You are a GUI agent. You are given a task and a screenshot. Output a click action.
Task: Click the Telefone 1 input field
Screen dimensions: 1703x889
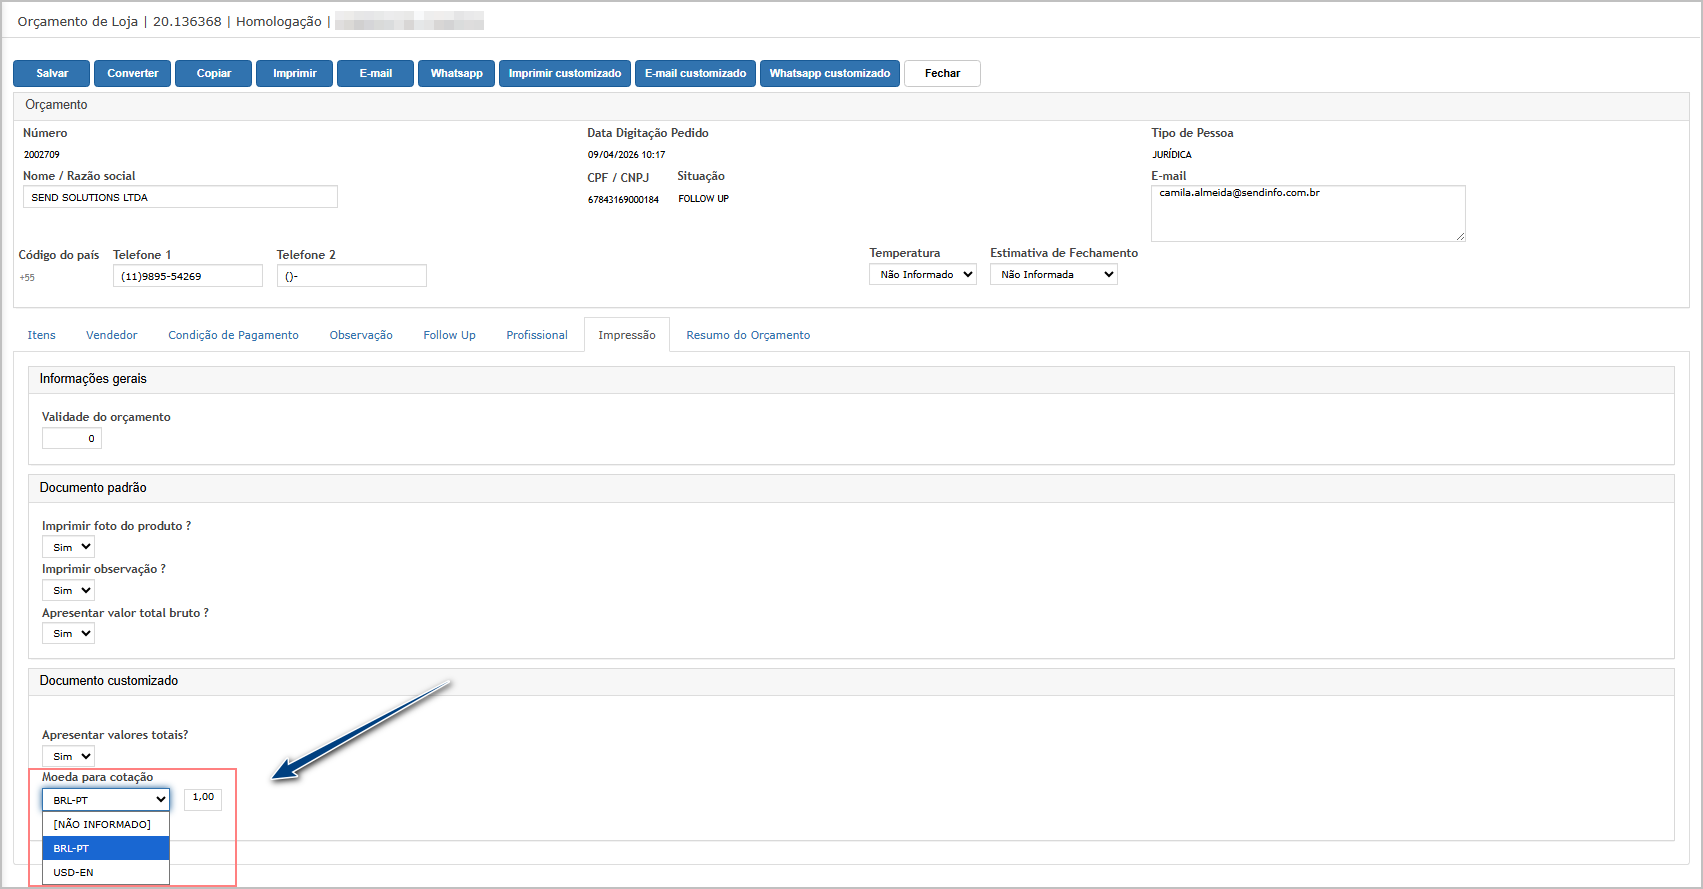pyautogui.click(x=187, y=277)
